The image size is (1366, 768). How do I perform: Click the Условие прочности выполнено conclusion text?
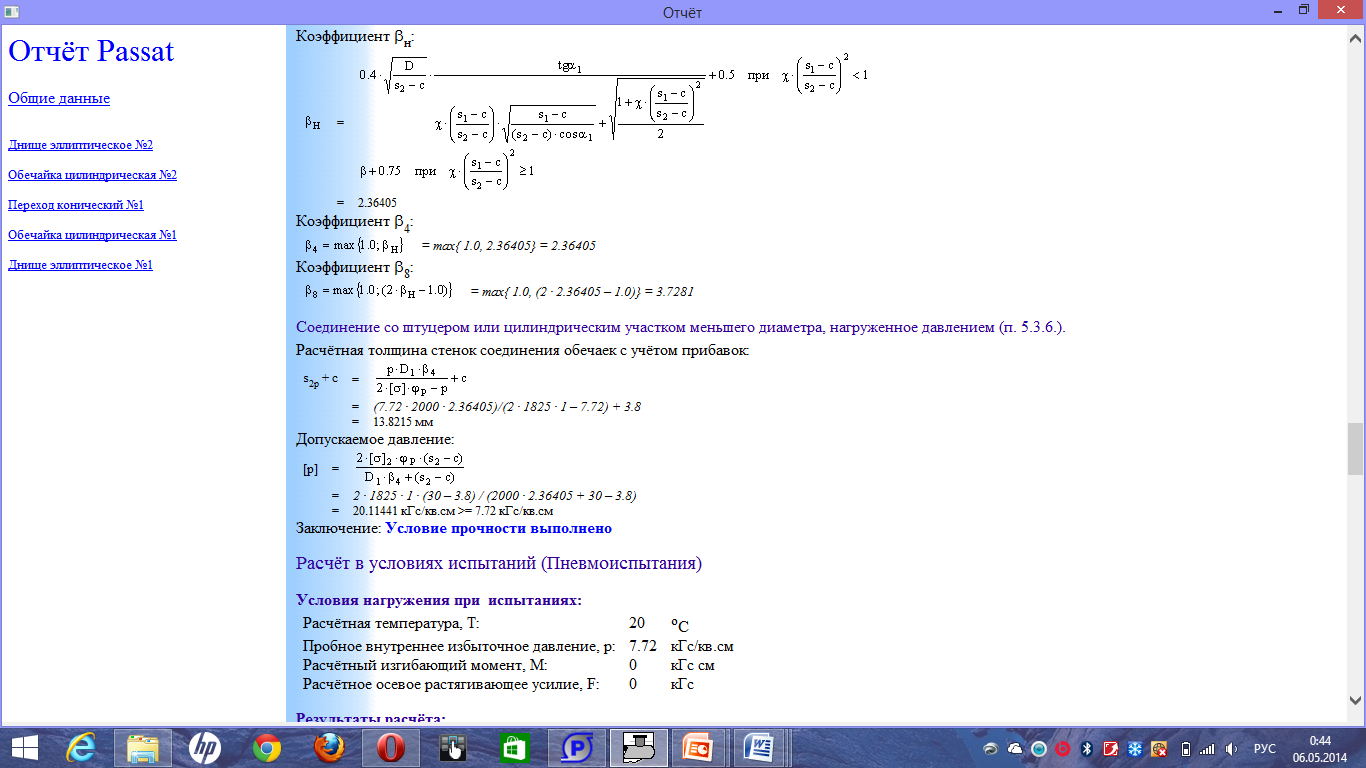[498, 528]
